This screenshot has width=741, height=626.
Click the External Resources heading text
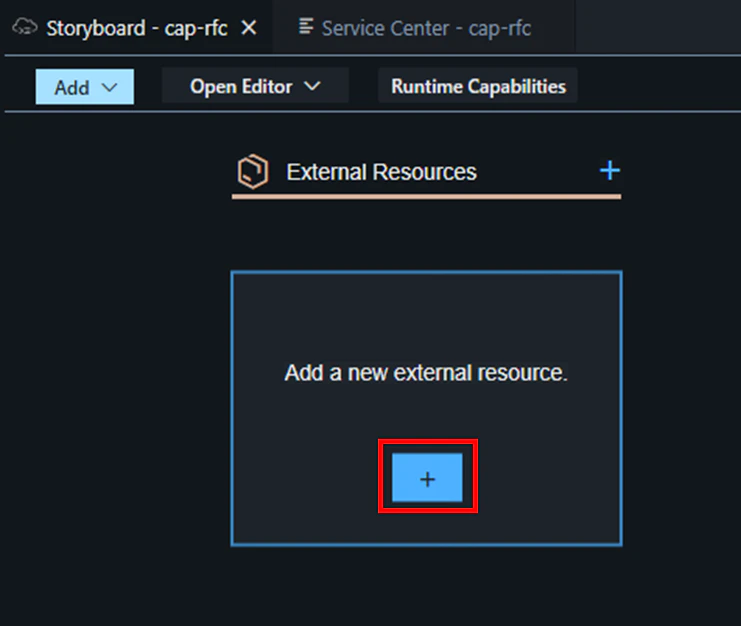pos(381,172)
